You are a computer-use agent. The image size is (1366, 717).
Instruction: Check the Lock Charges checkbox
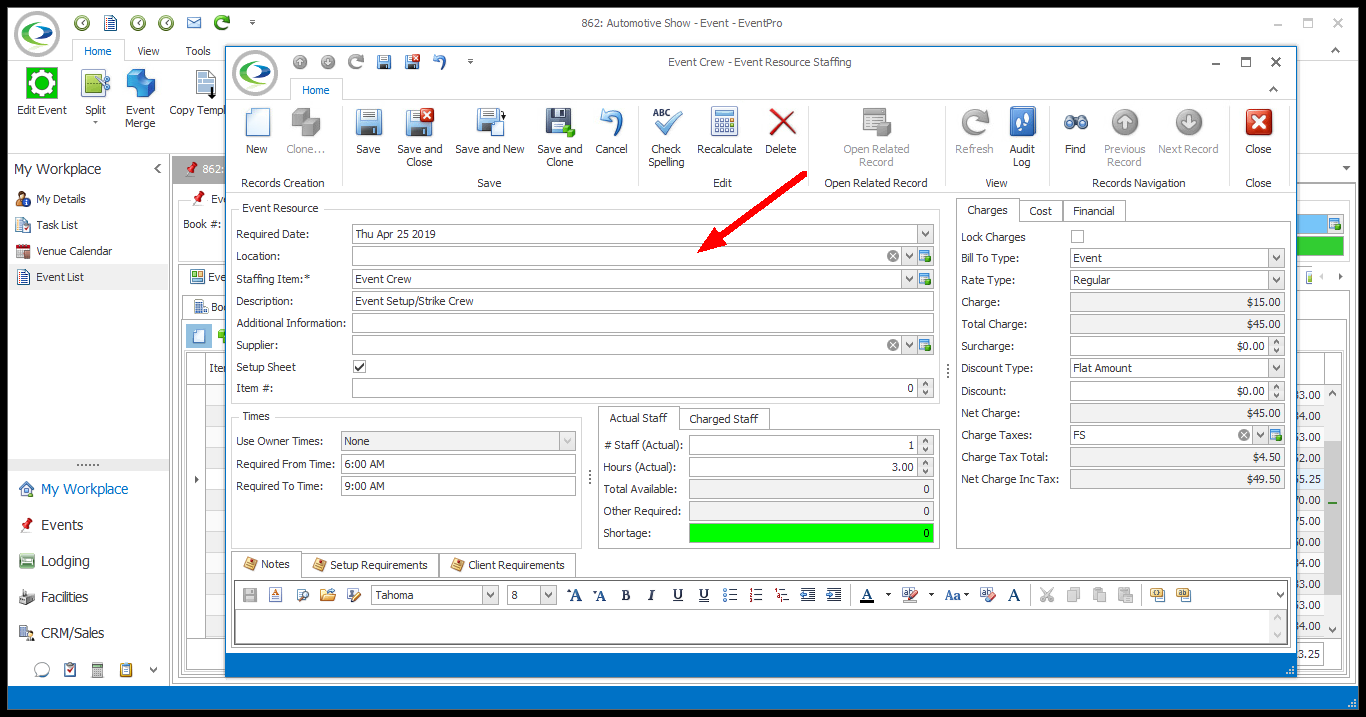pyautogui.click(x=1077, y=237)
